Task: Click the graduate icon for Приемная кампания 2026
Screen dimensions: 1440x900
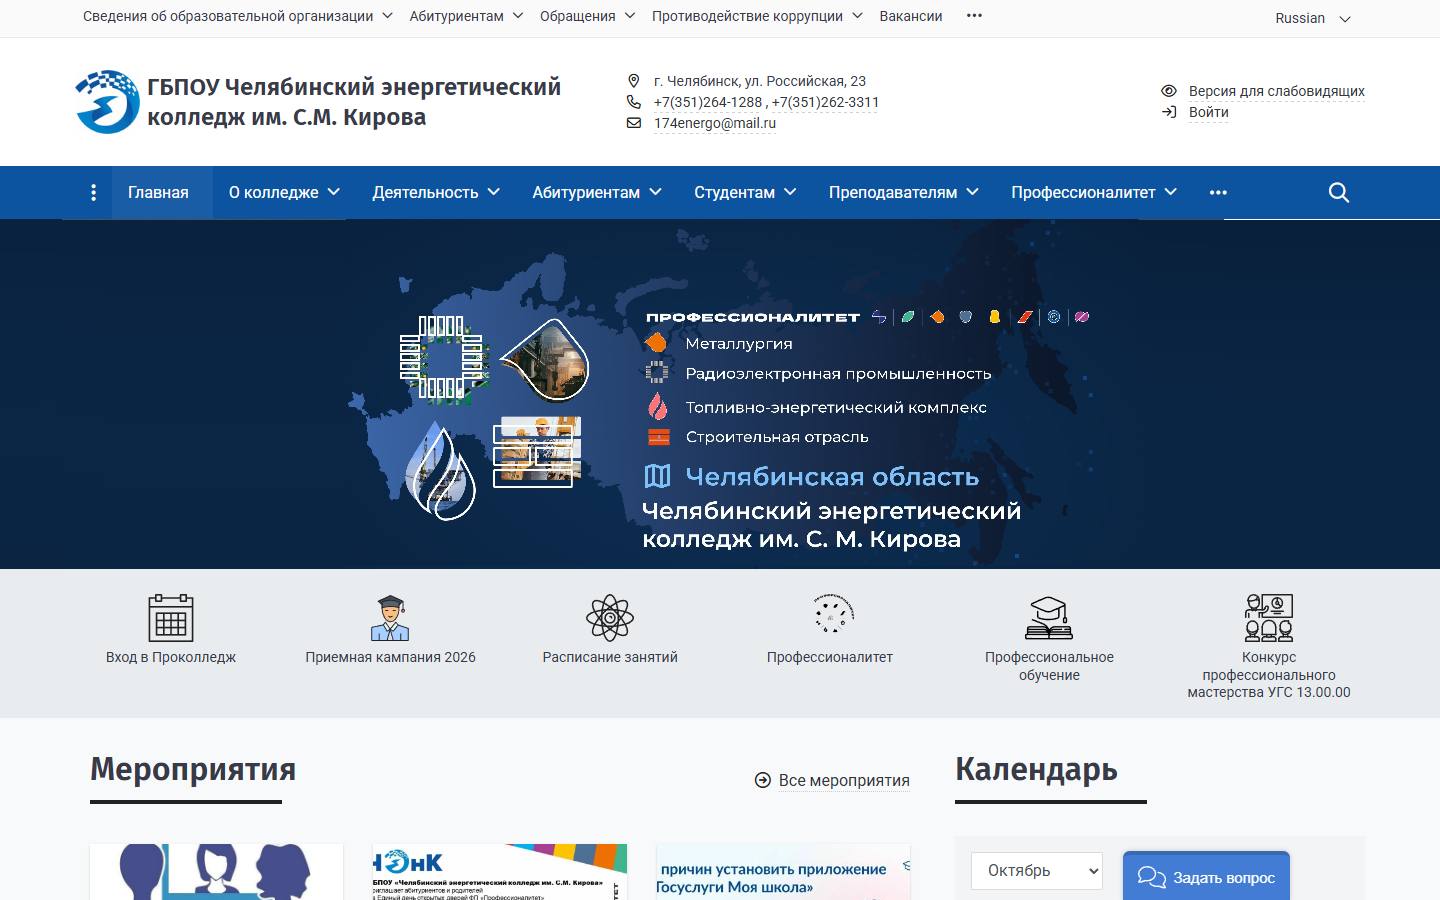Action: (x=390, y=617)
